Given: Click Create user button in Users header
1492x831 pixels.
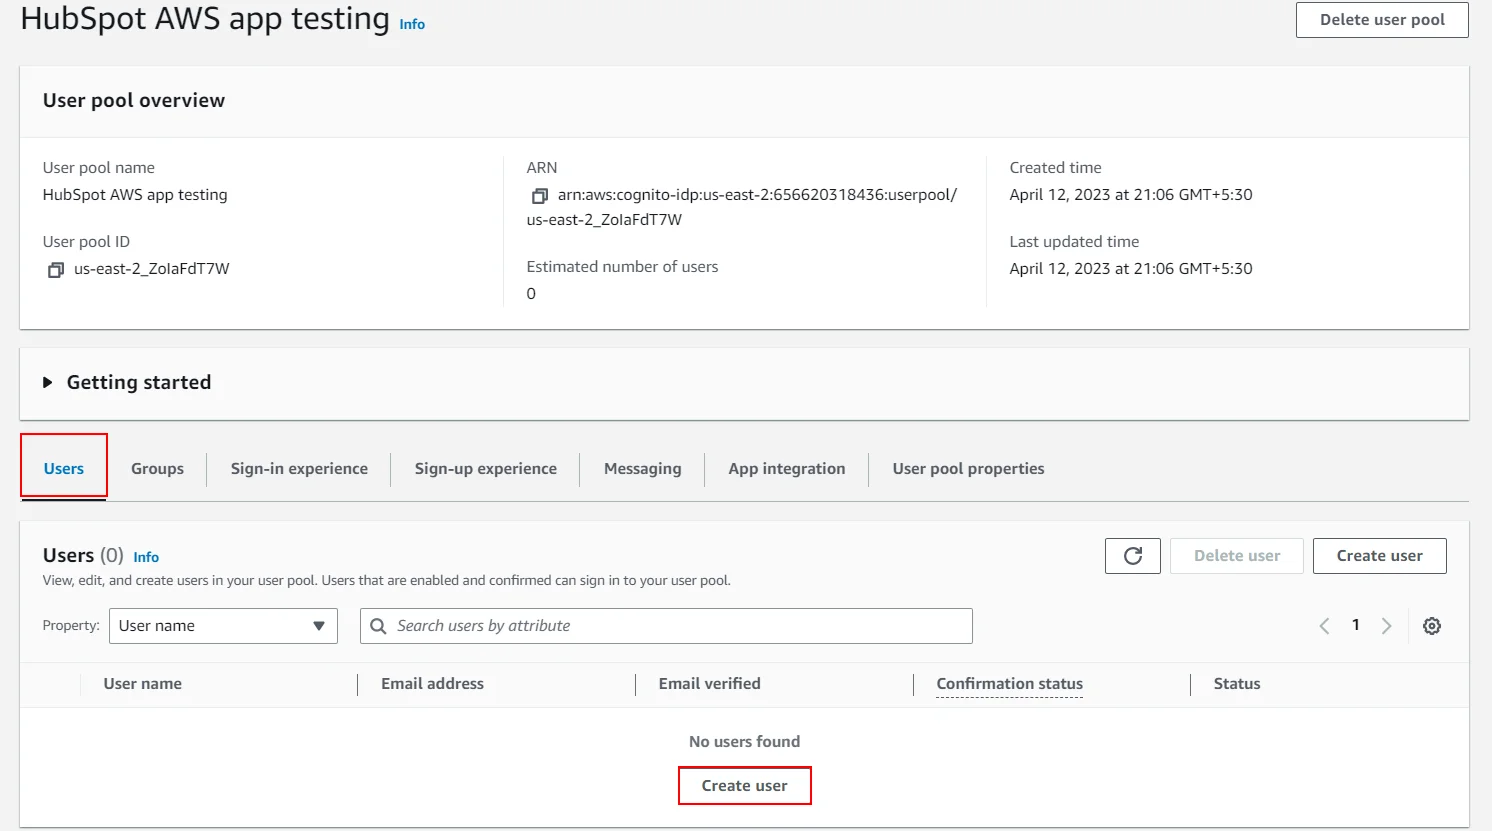Looking at the screenshot, I should 1379,556.
